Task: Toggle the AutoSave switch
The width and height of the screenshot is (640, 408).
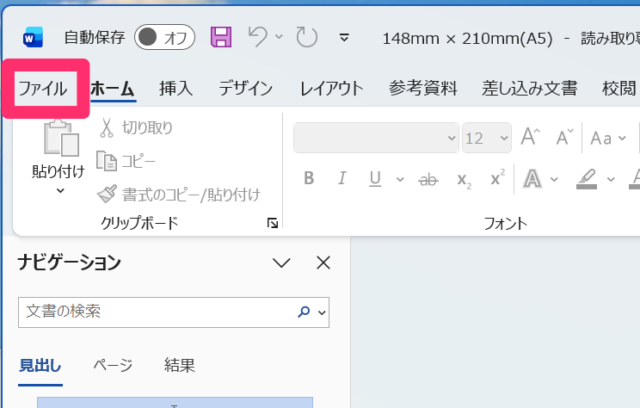Action: tap(164, 37)
